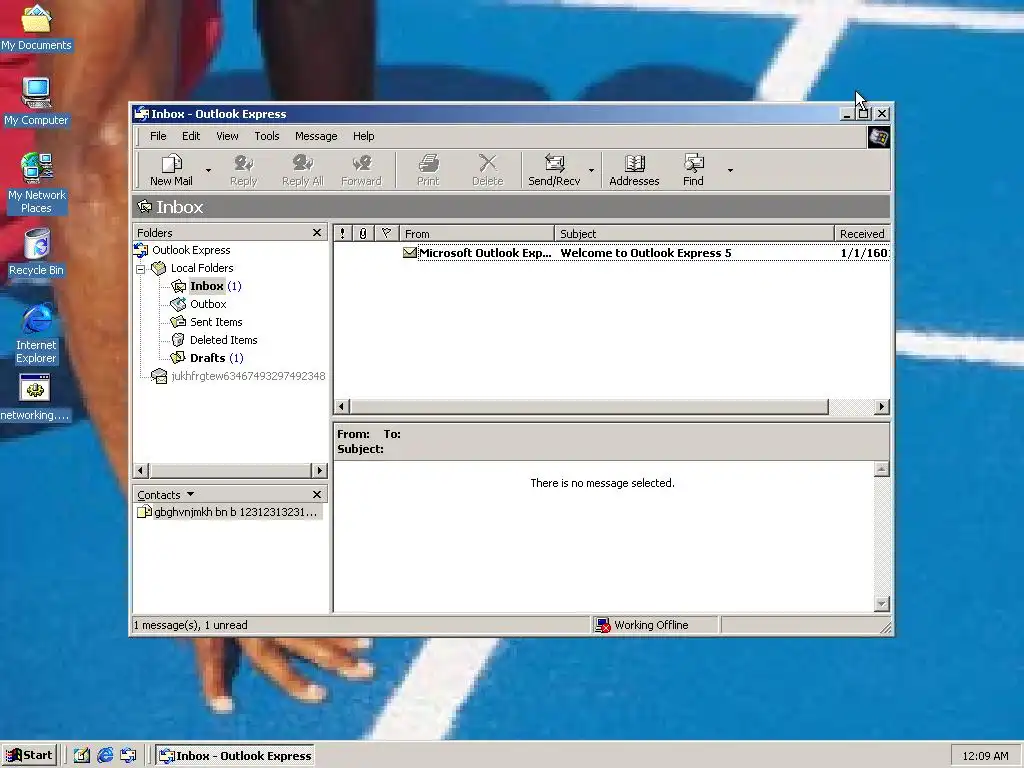Sort by the Flag column header
The width and height of the screenshot is (1024, 768).
(x=386, y=233)
